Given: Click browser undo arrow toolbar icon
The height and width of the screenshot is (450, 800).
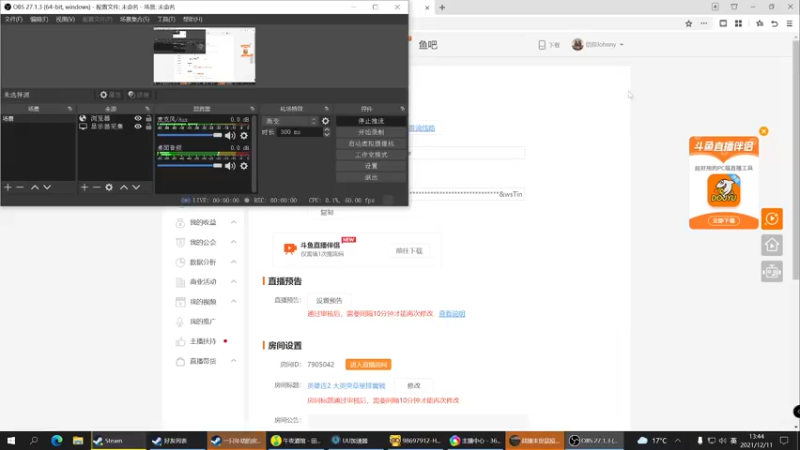Looking at the screenshot, I should [x=774, y=23].
